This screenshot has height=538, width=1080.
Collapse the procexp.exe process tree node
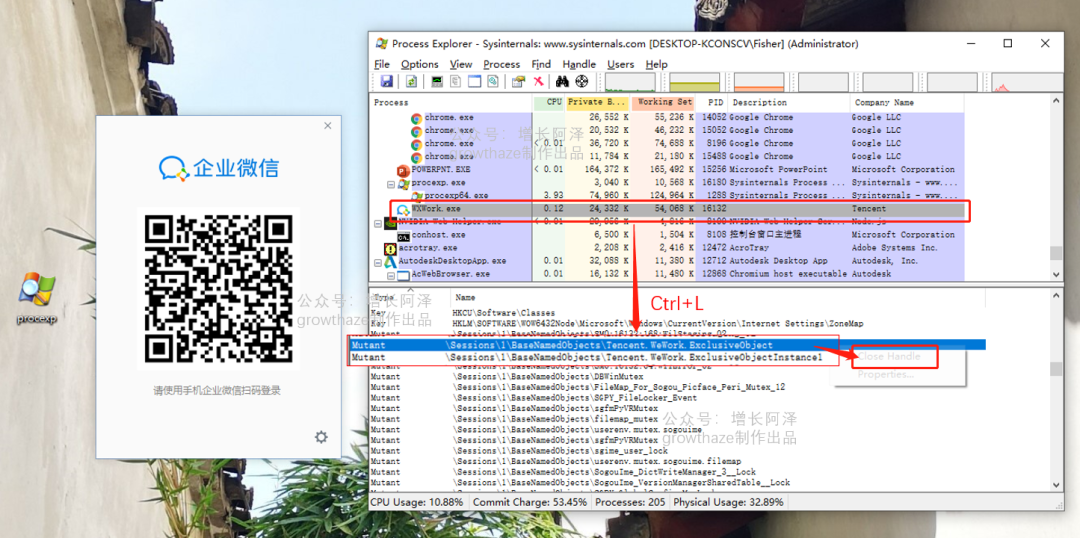391,183
